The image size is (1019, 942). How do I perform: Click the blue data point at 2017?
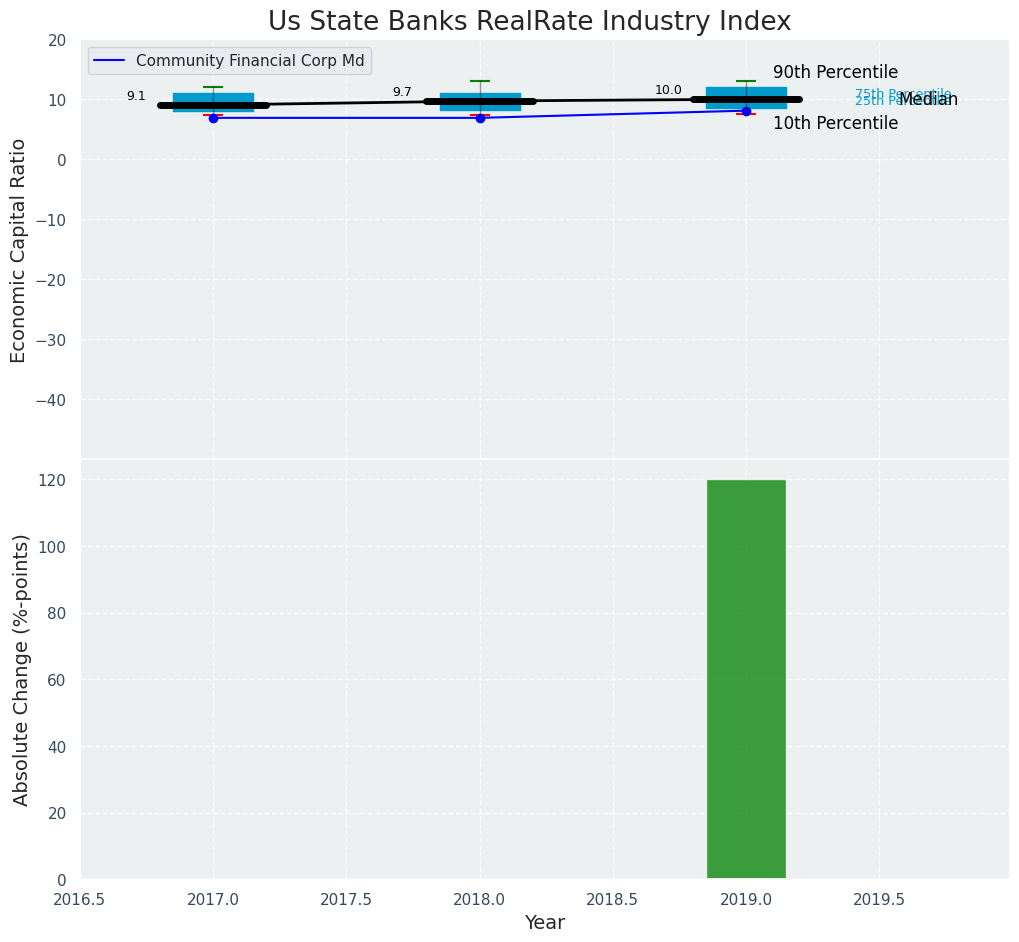tap(213, 118)
